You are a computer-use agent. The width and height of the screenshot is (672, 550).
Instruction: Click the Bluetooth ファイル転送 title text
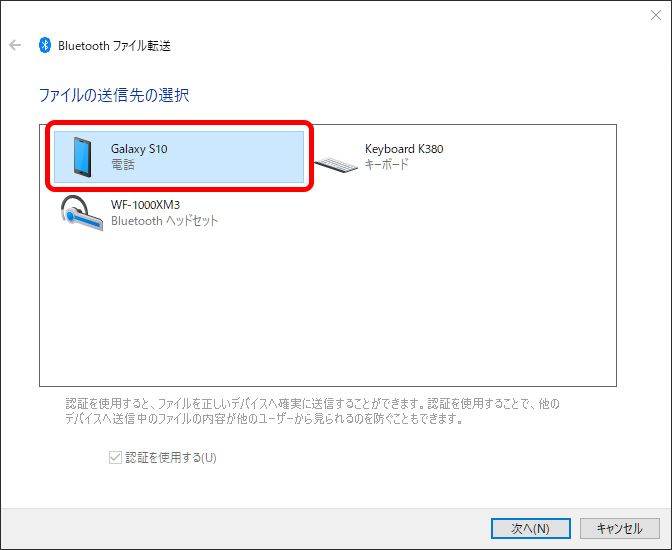[114, 46]
